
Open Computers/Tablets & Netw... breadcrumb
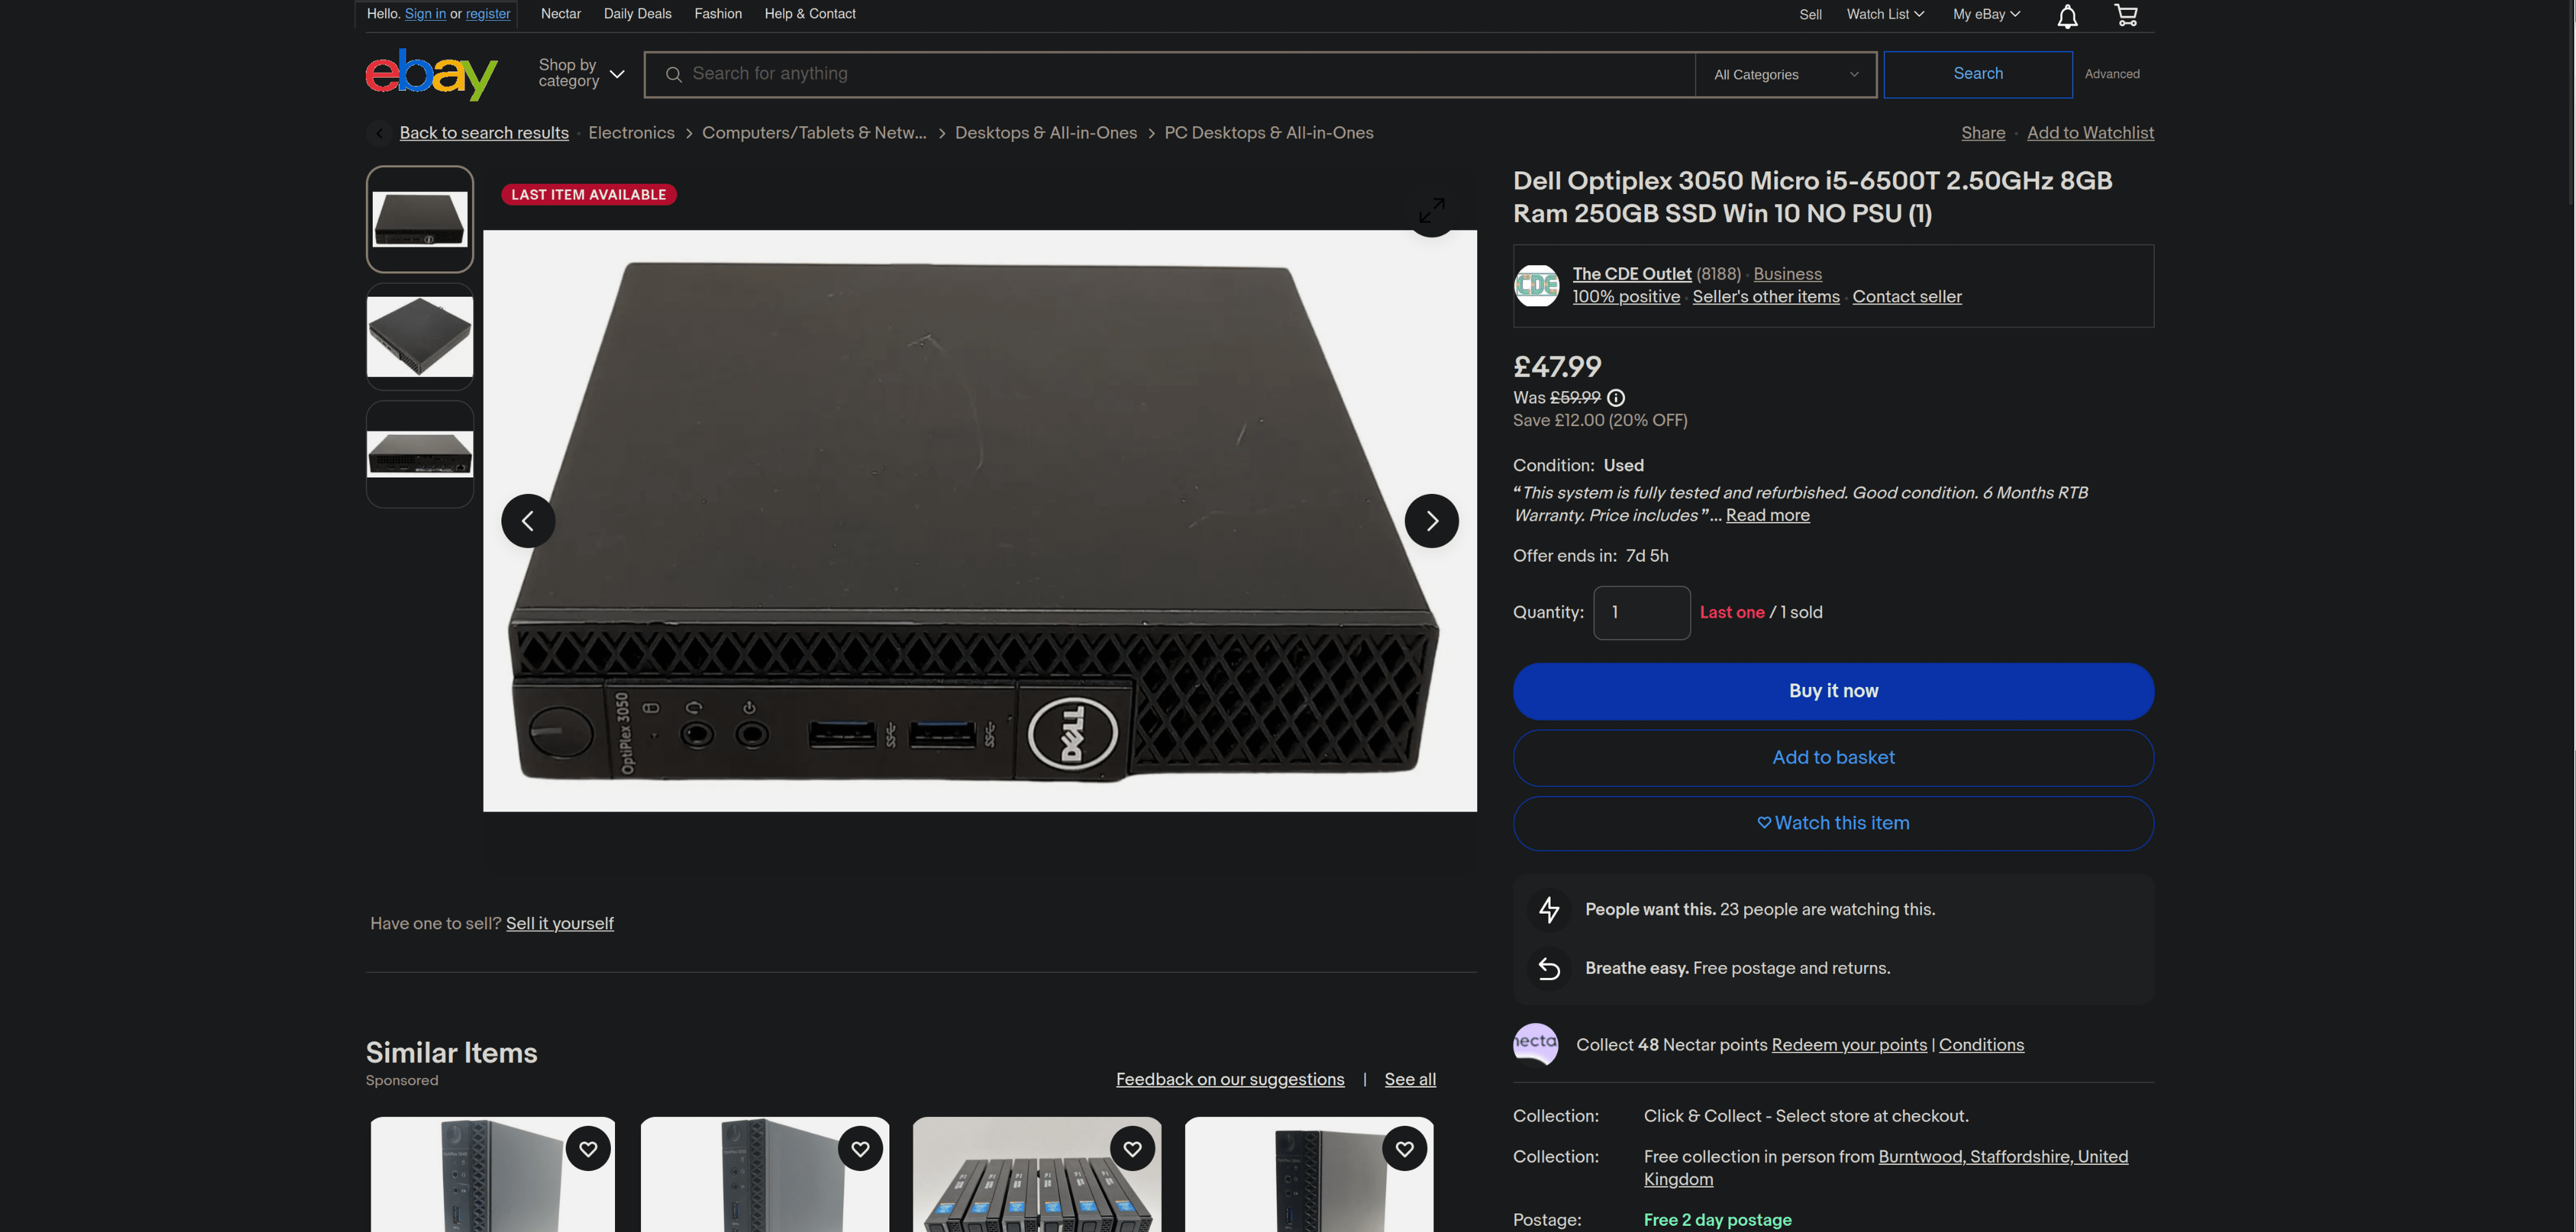pyautogui.click(x=814, y=133)
